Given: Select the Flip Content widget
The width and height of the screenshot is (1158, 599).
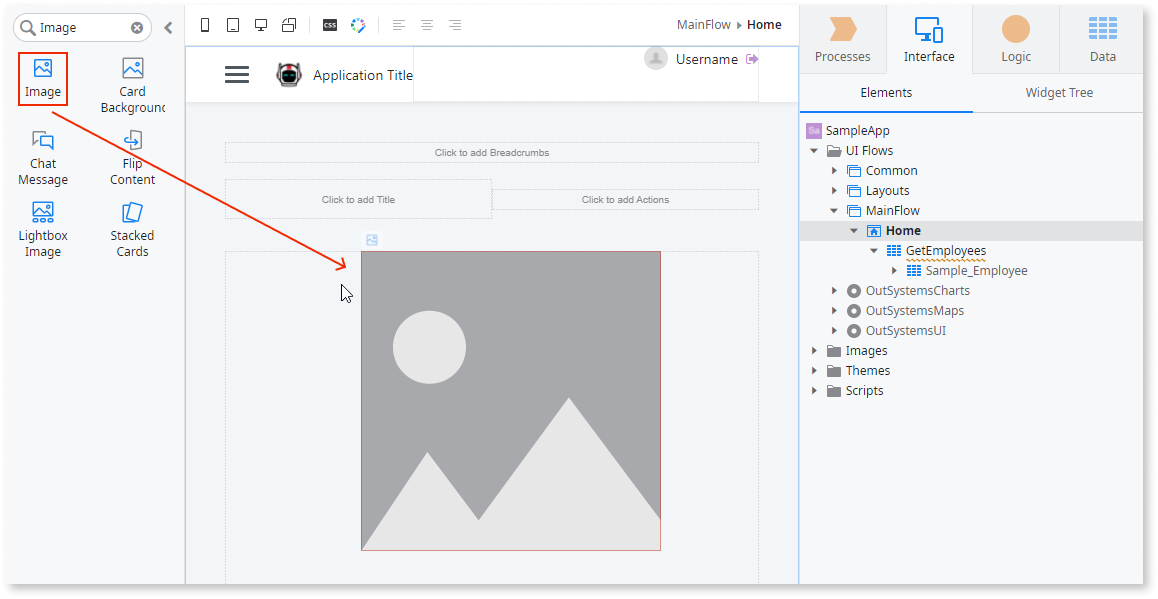Looking at the screenshot, I should pyautogui.click(x=132, y=156).
